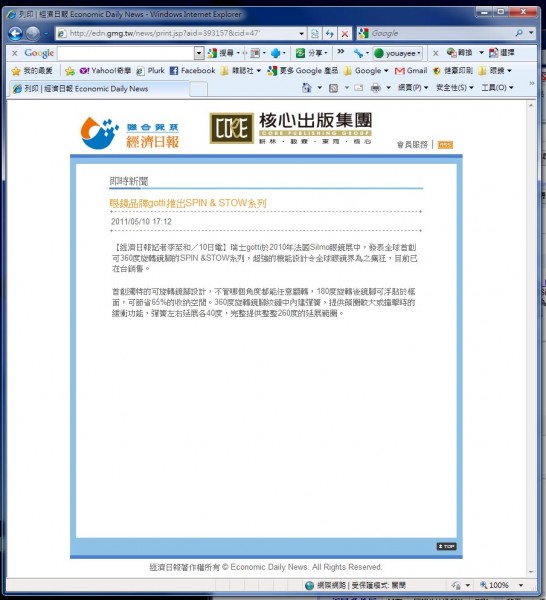This screenshot has height=600, width=546.
Task: Click the printer icon in command bar
Action: point(375,88)
